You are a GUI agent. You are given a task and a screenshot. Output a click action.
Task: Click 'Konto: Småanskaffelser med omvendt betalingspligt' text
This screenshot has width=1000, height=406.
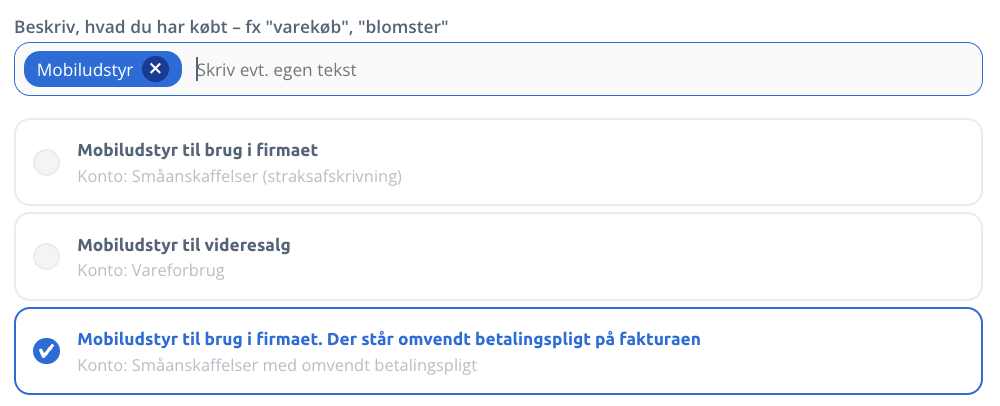click(x=277, y=365)
